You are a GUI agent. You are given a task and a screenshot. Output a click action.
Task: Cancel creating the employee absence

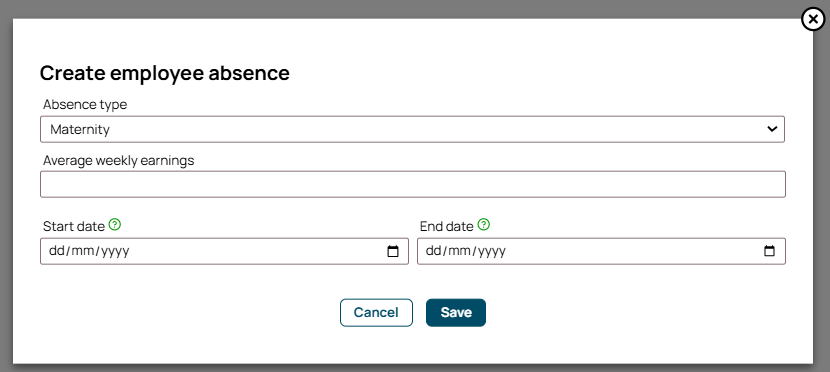click(376, 313)
